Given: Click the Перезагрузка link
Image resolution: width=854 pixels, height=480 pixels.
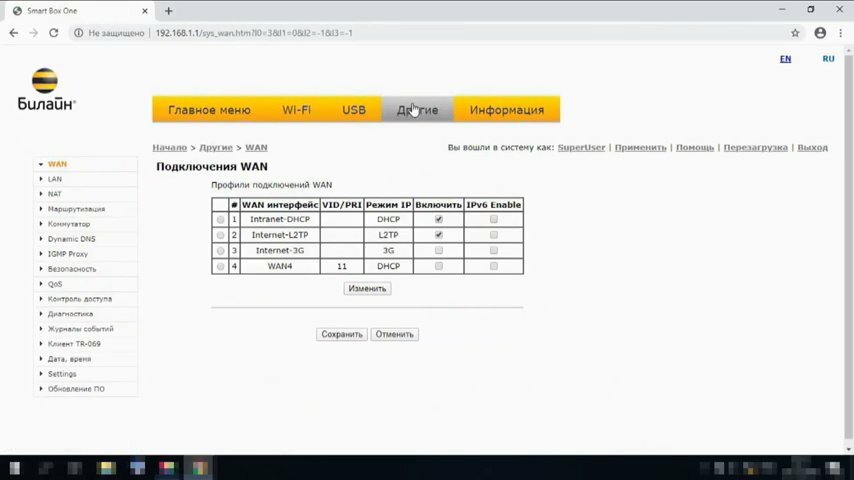Looking at the screenshot, I should (x=755, y=148).
